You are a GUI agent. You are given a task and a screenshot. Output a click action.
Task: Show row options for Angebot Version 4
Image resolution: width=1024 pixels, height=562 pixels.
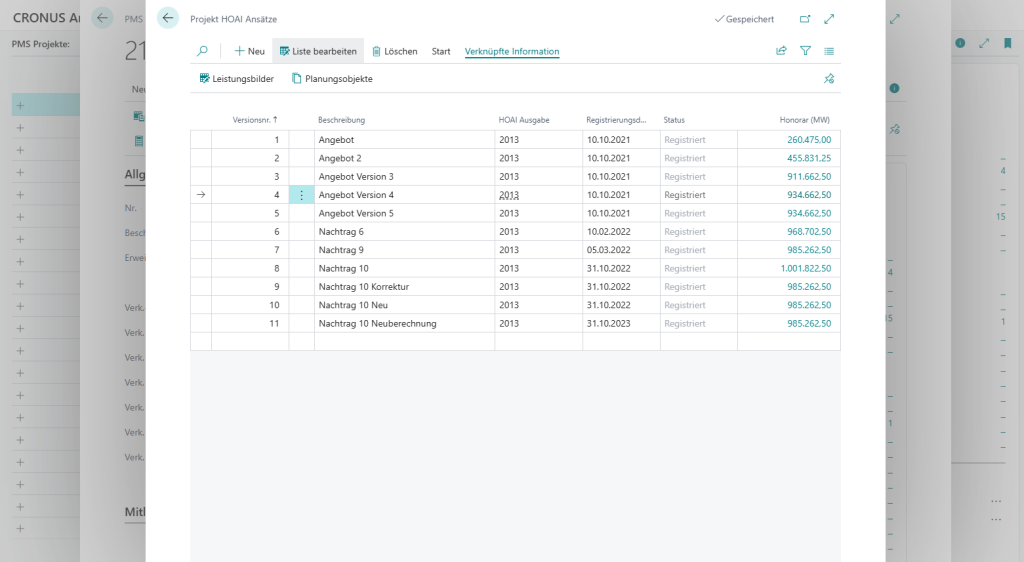301,195
